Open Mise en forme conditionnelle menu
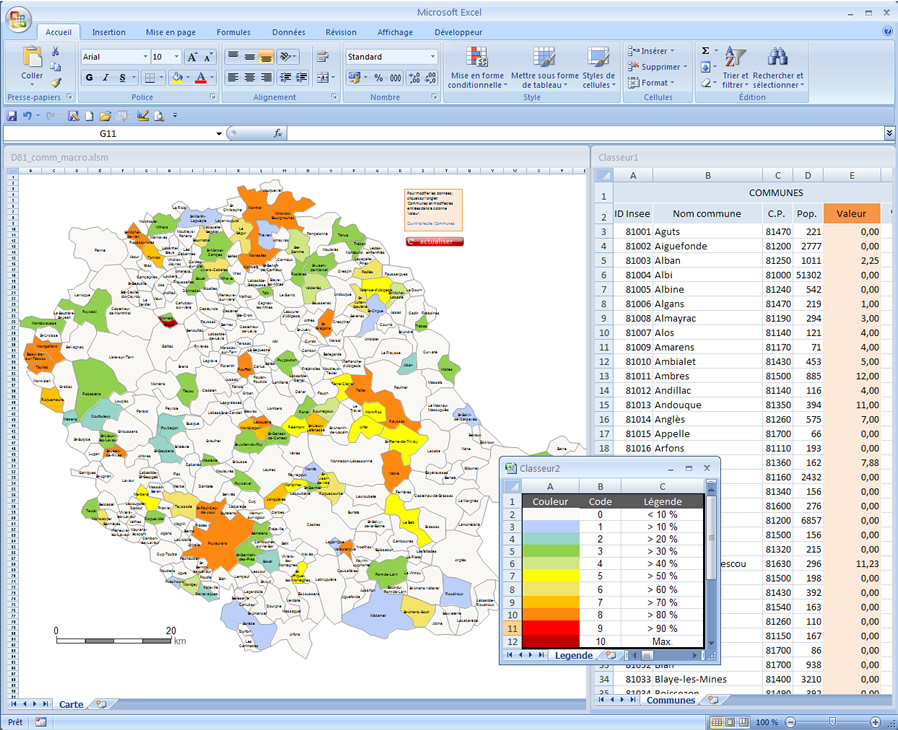The height and width of the screenshot is (730, 898). pos(477,68)
